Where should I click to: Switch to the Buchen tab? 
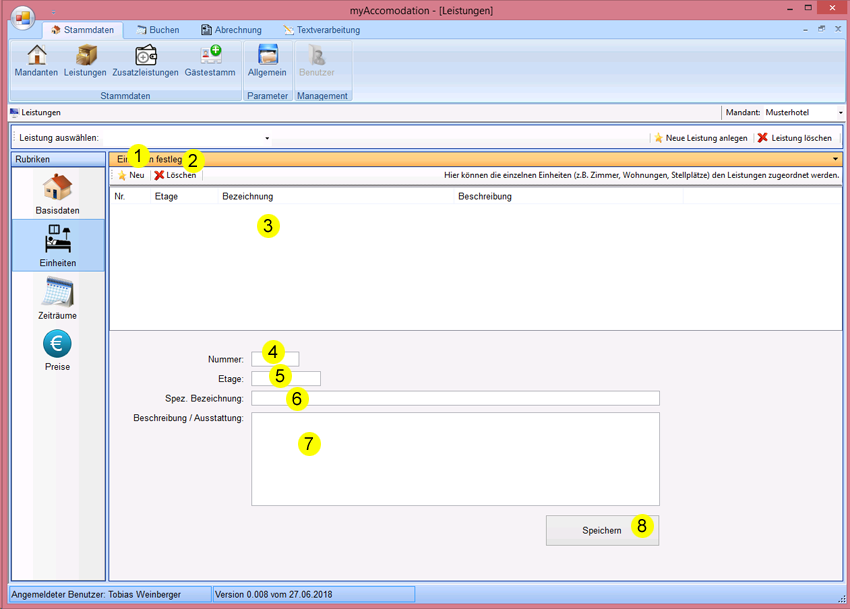coord(157,30)
